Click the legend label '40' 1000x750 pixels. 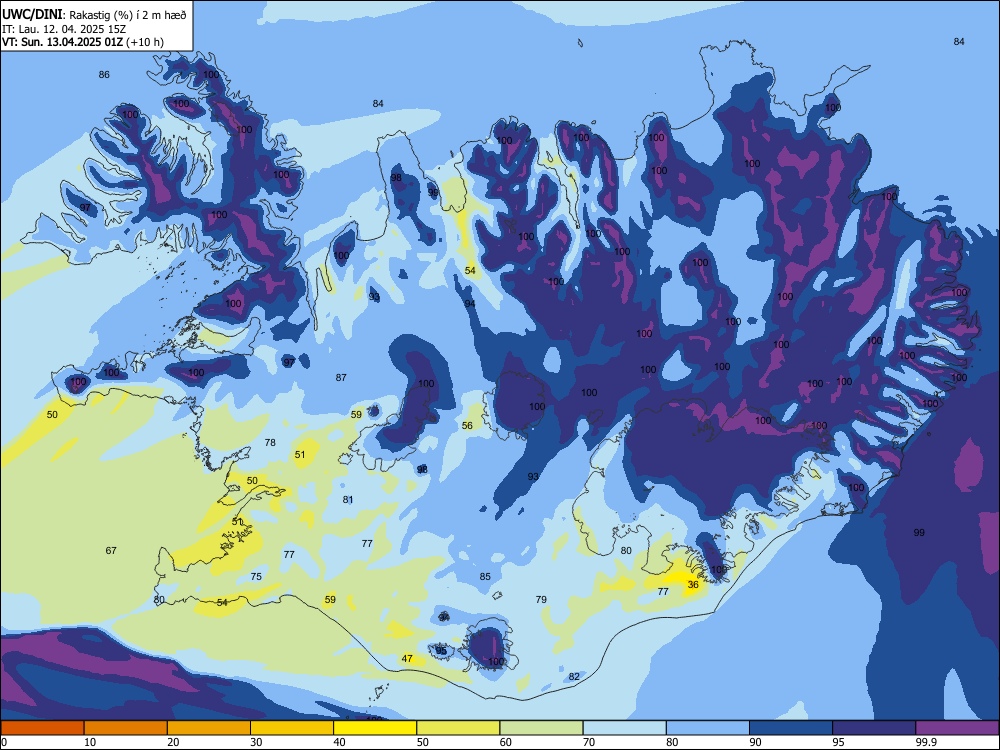(x=339, y=742)
